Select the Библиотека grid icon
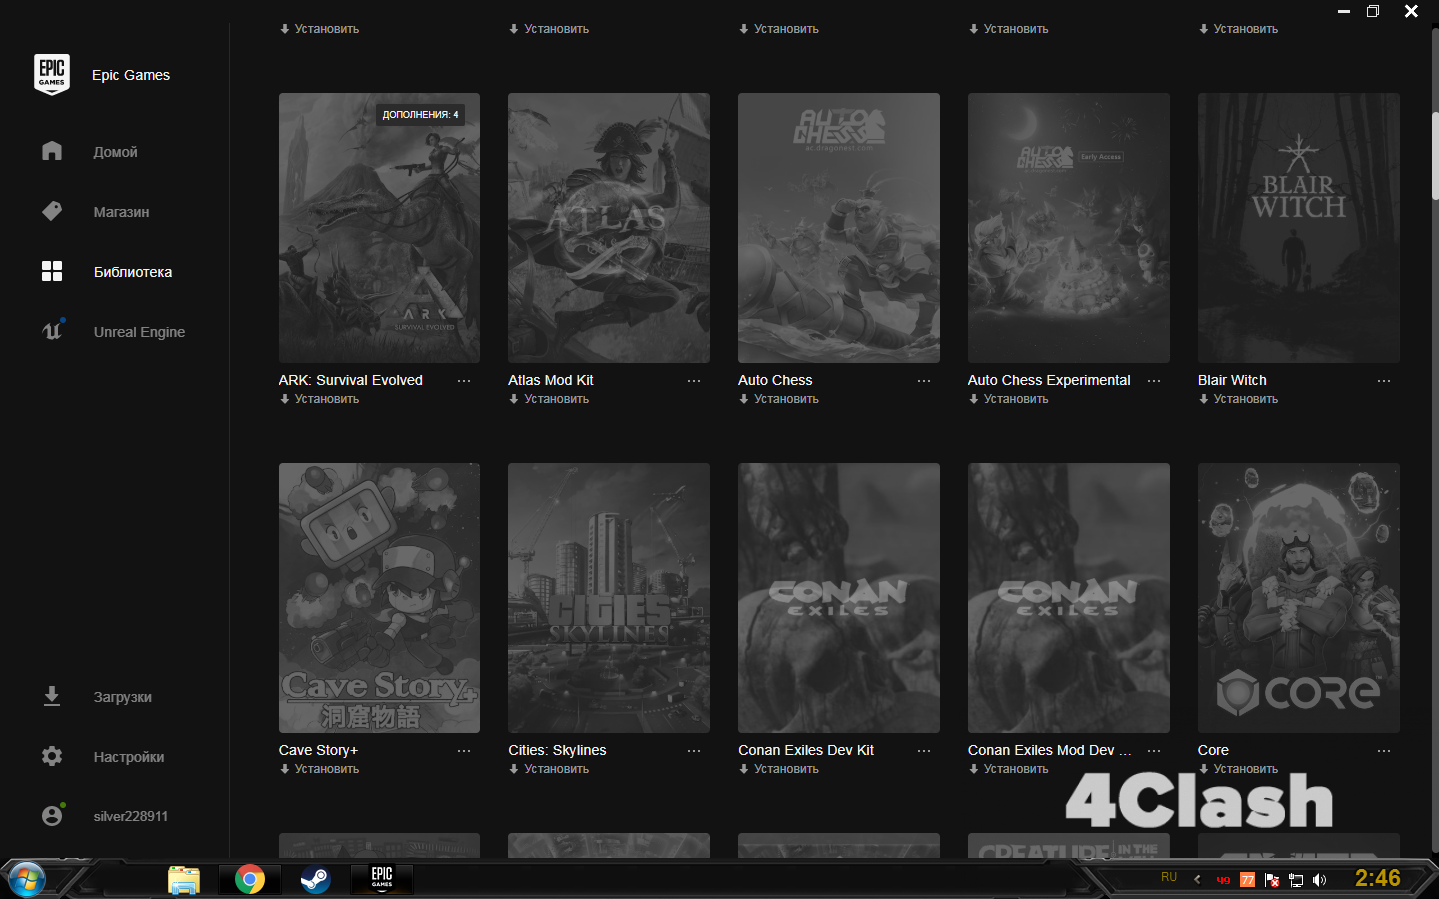Image resolution: width=1439 pixels, height=899 pixels. pos(52,271)
